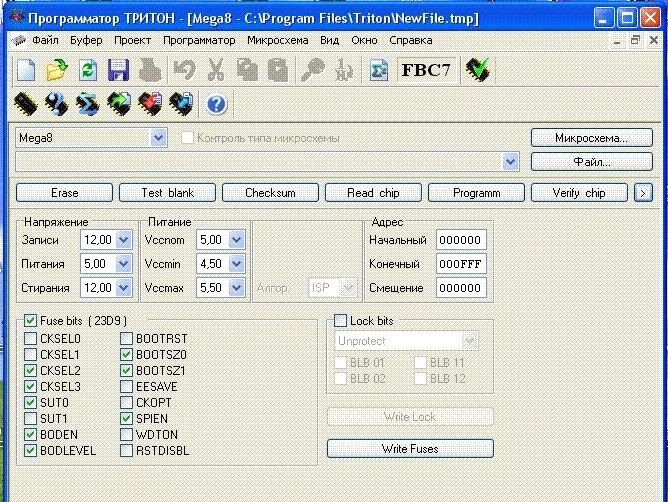Click the chip with blue arrow icon
This screenshot has width=668, height=502.
click(x=181, y=104)
